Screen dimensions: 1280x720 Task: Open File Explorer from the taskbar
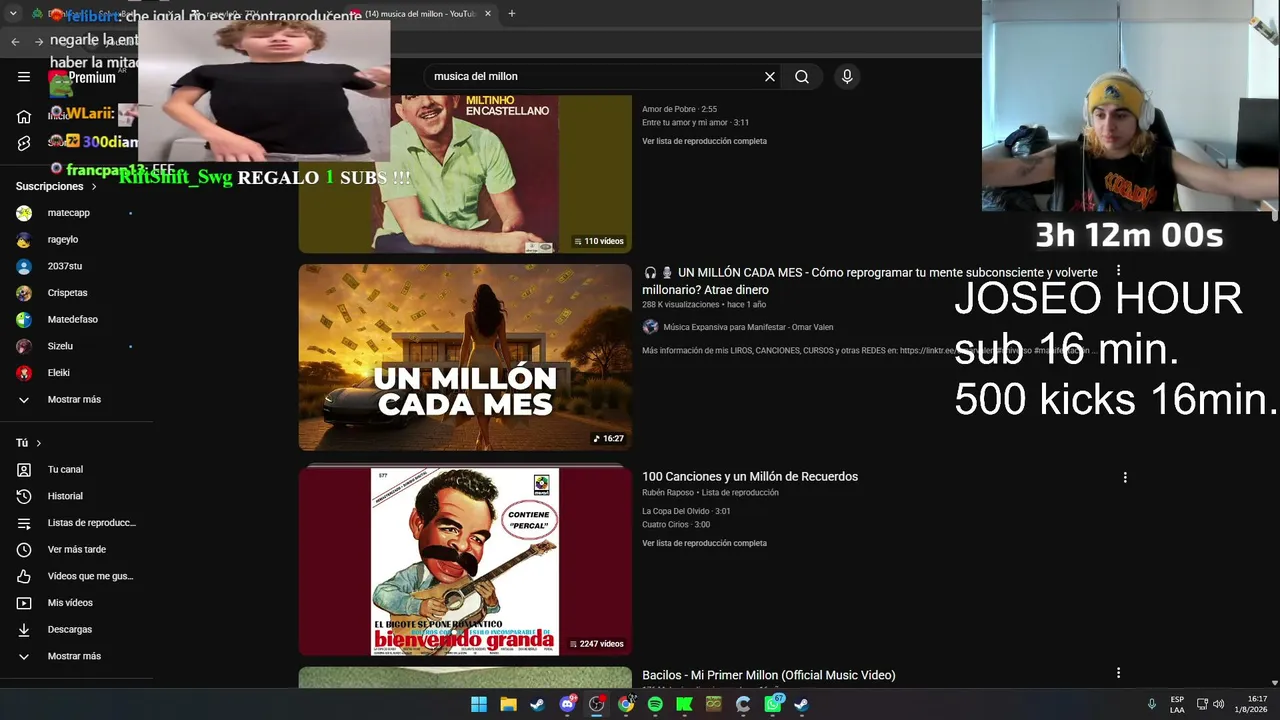pos(508,704)
